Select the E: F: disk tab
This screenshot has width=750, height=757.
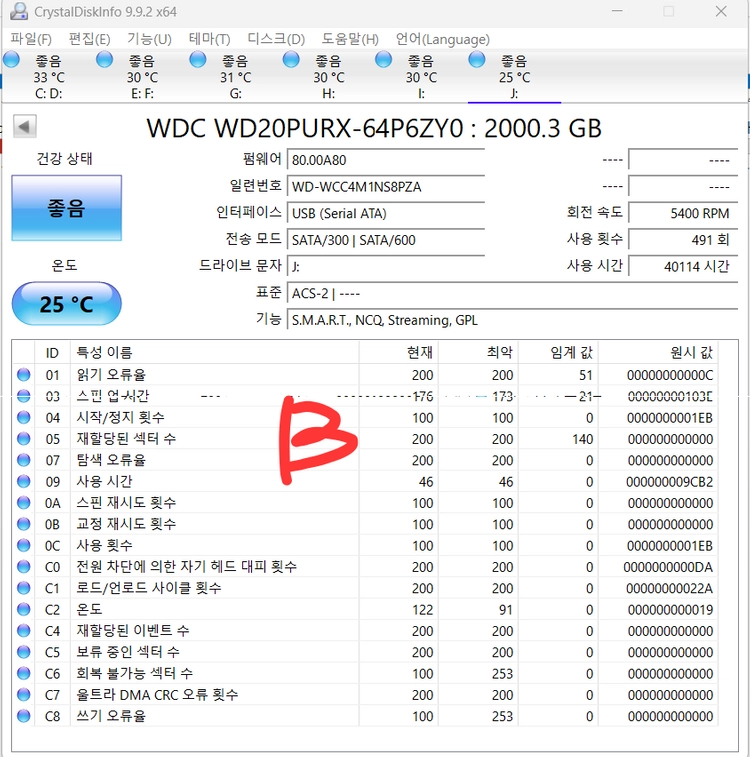pos(141,76)
